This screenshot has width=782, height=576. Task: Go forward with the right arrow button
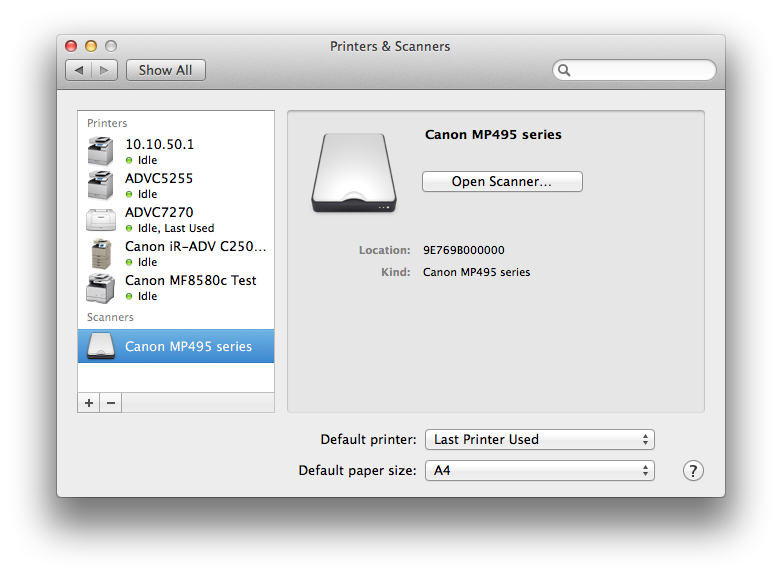[x=104, y=70]
